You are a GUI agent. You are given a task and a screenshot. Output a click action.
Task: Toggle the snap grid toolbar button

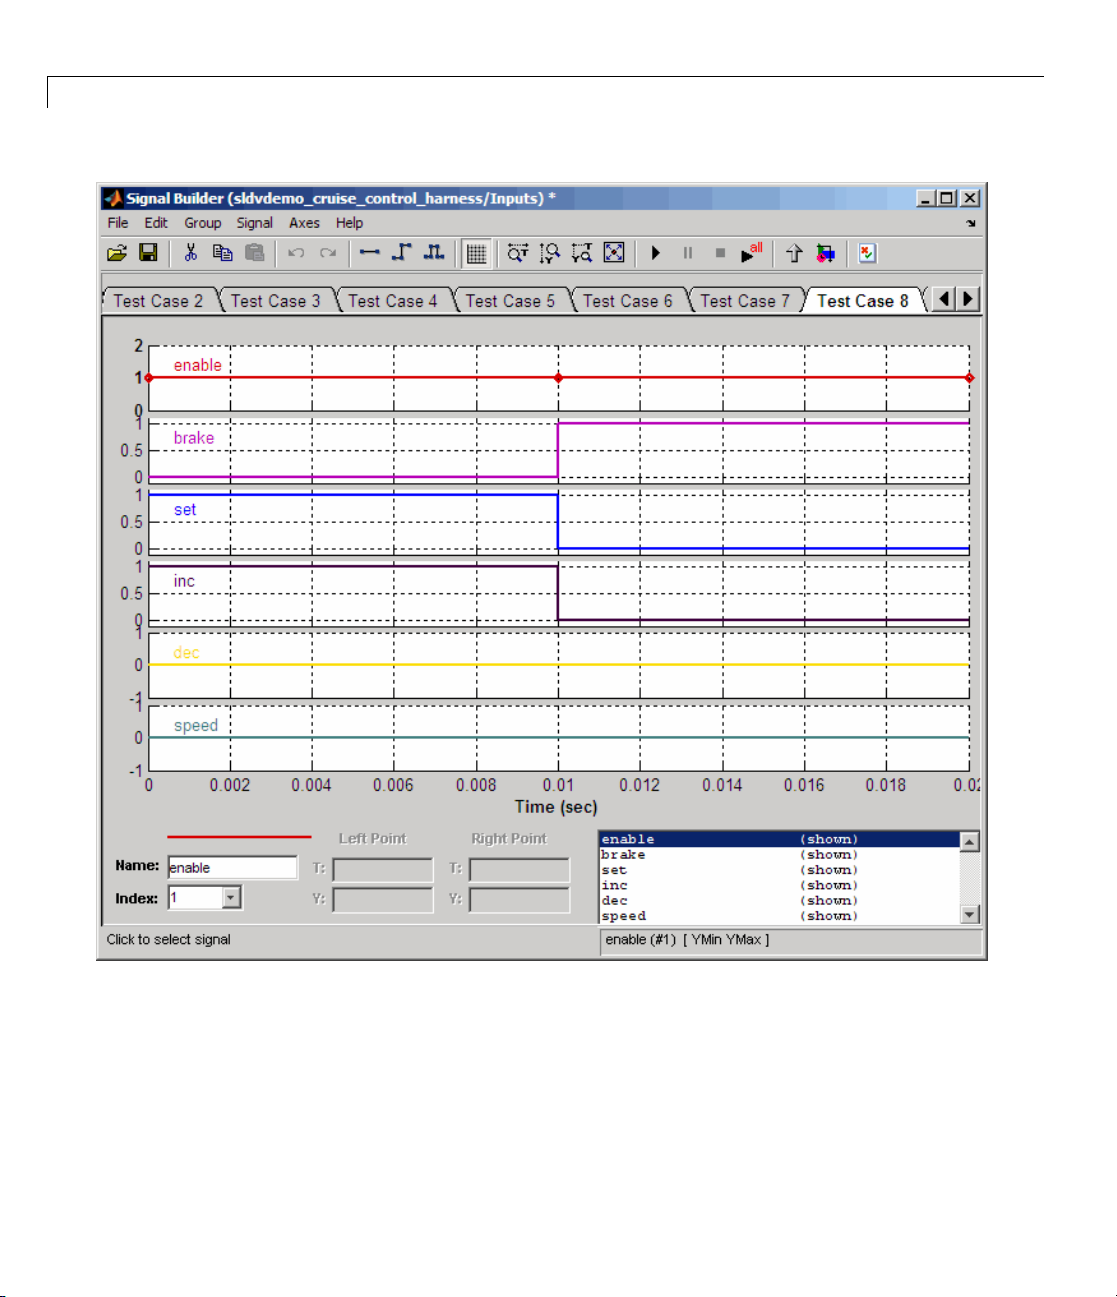(x=476, y=254)
